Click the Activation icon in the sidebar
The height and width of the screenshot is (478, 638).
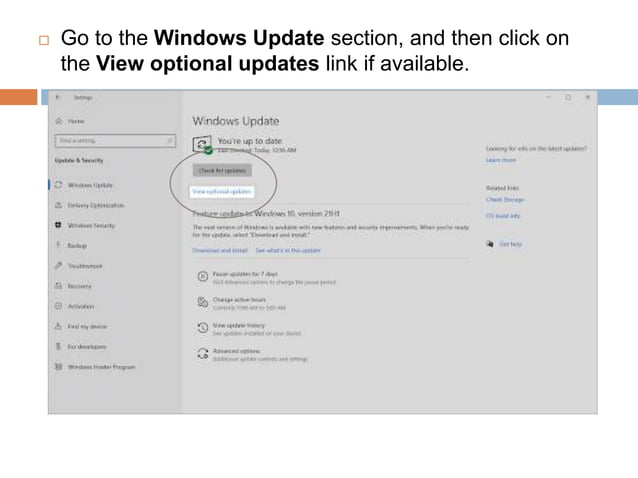click(x=58, y=306)
